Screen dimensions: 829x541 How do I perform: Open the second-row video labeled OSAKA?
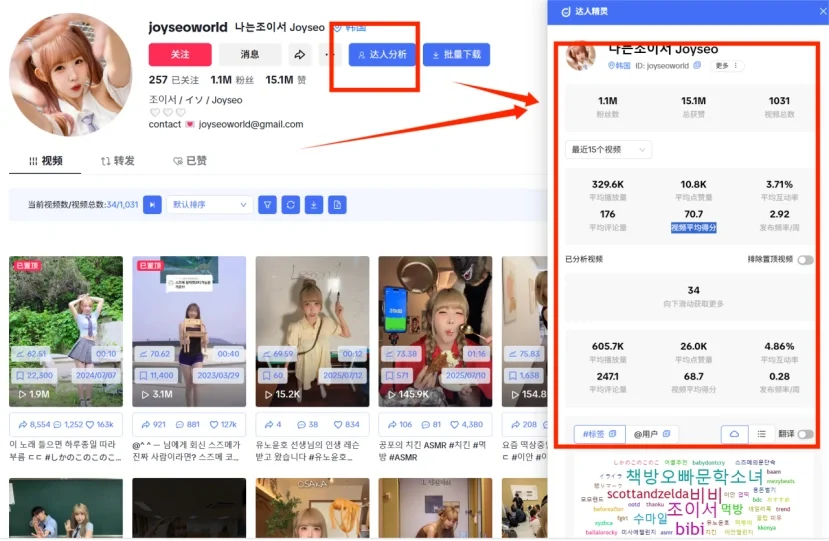[312, 508]
